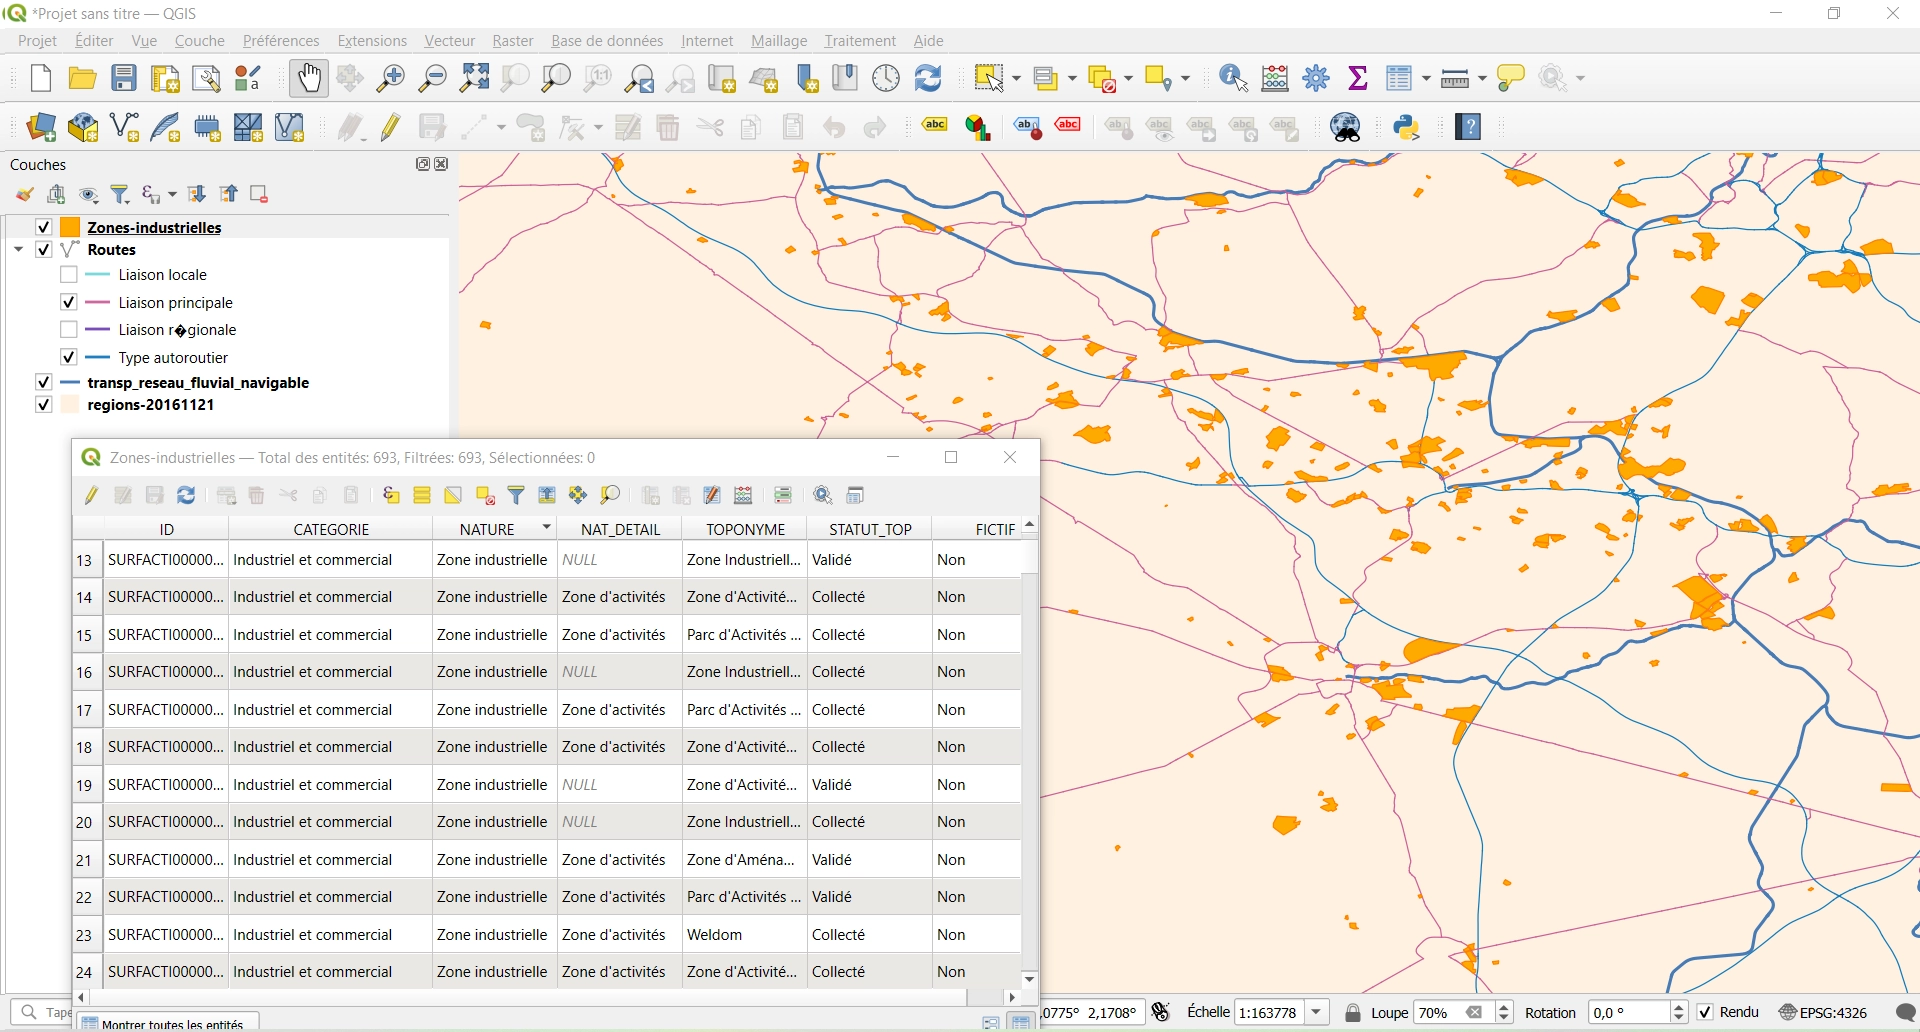Open Layer Styling panel brush icon
This screenshot has height=1032, width=1920.
tap(24, 195)
